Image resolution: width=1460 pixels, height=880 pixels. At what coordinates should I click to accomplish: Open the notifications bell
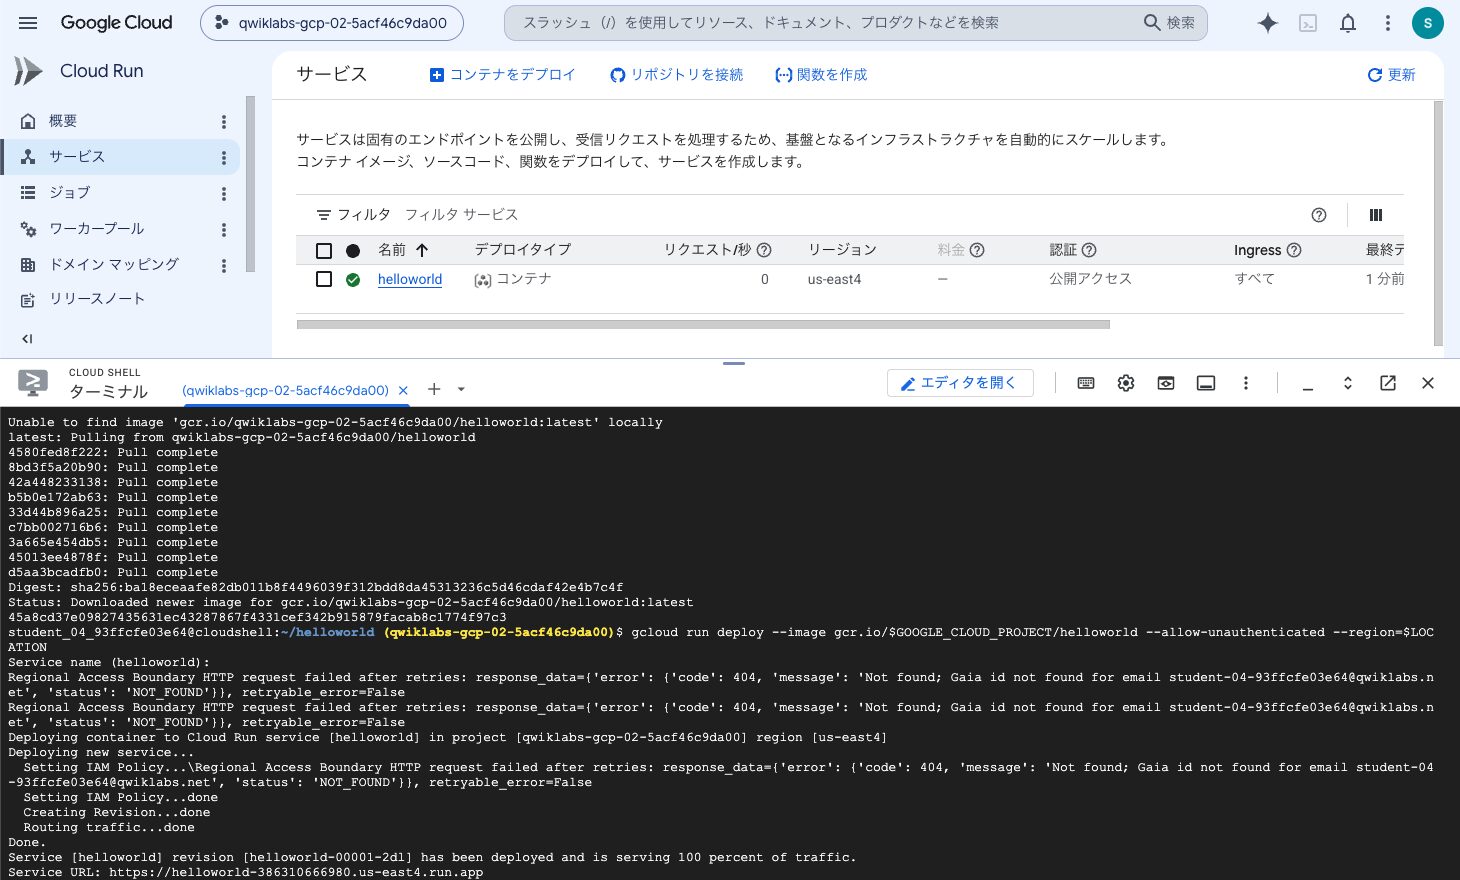(x=1348, y=23)
